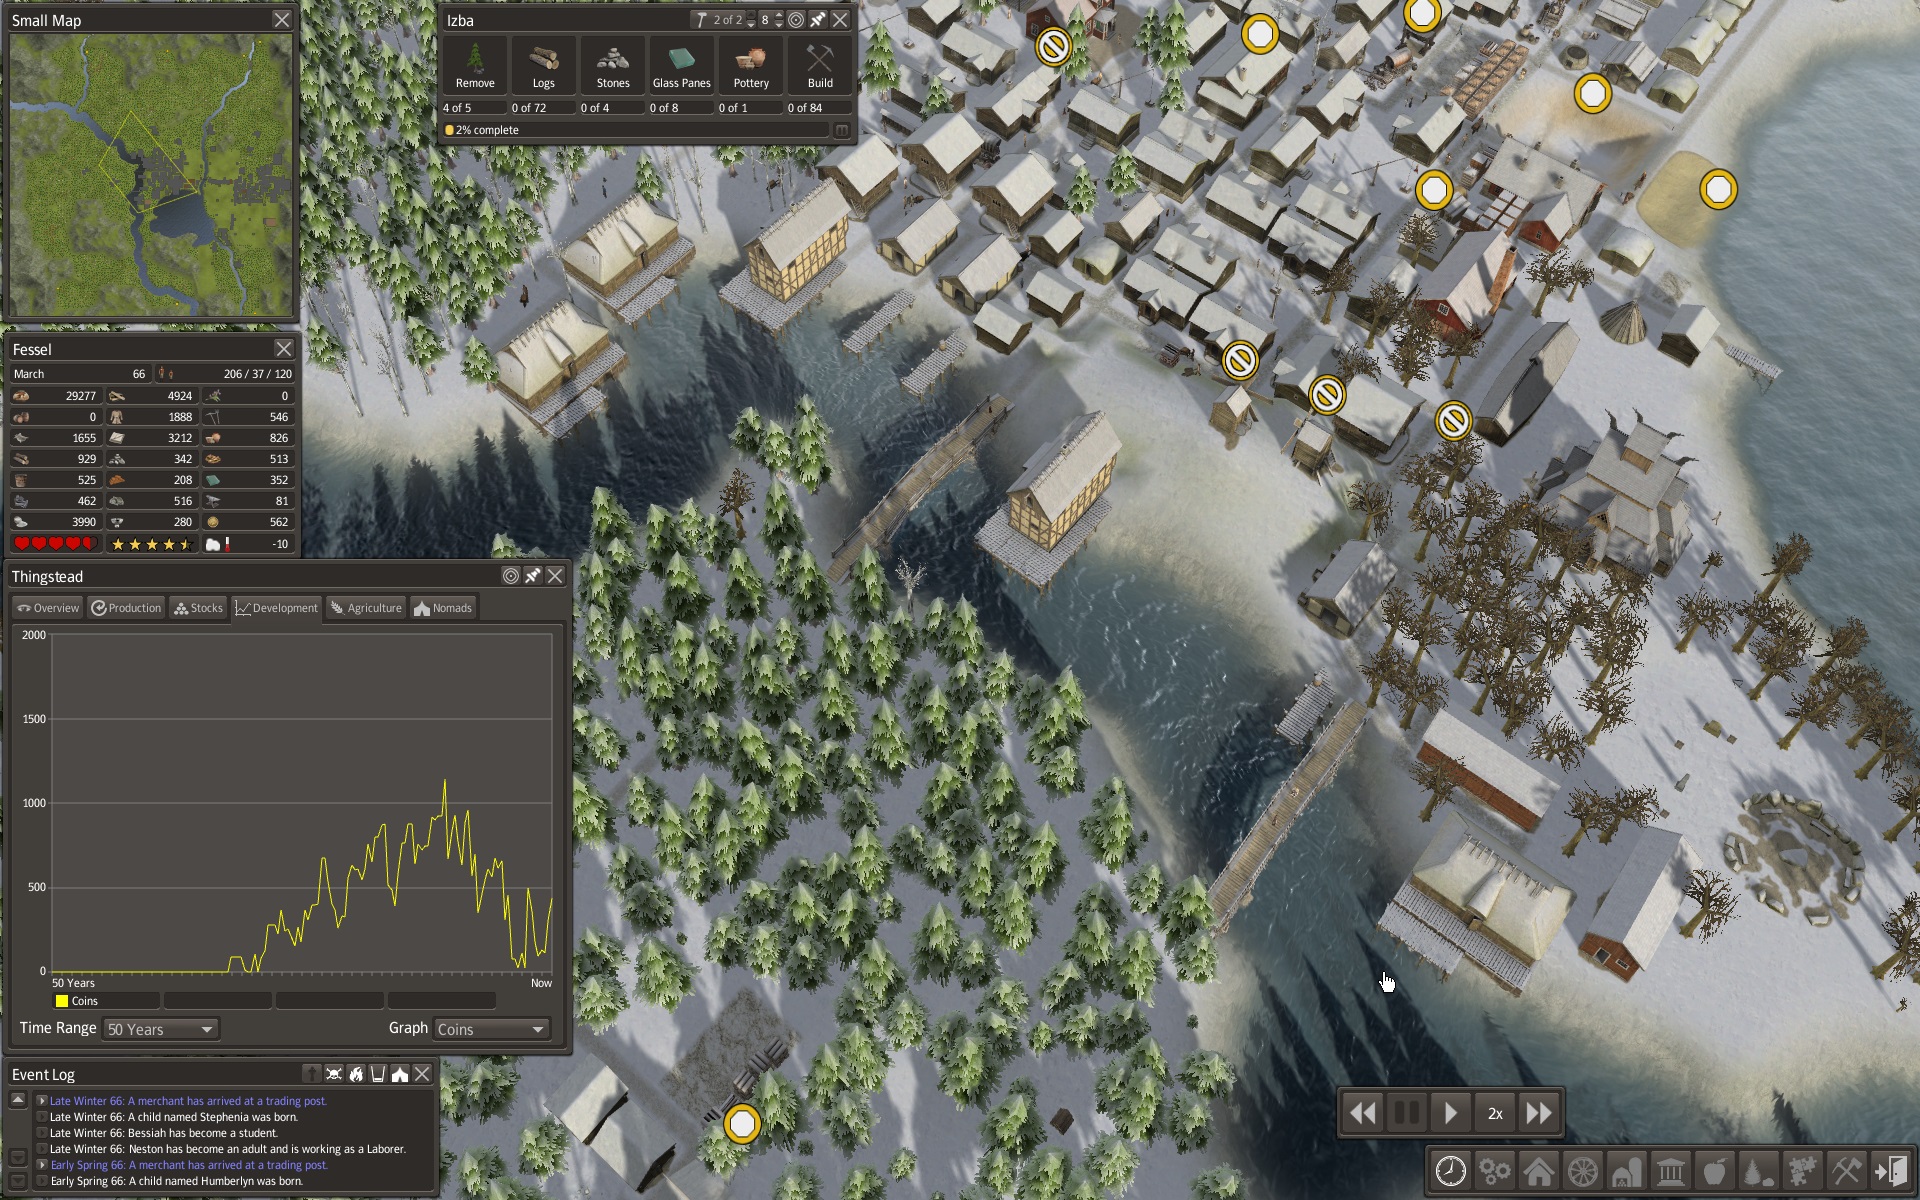Screen dimensions: 1920x1200
Task: Select the Development tab
Action: (x=277, y=608)
